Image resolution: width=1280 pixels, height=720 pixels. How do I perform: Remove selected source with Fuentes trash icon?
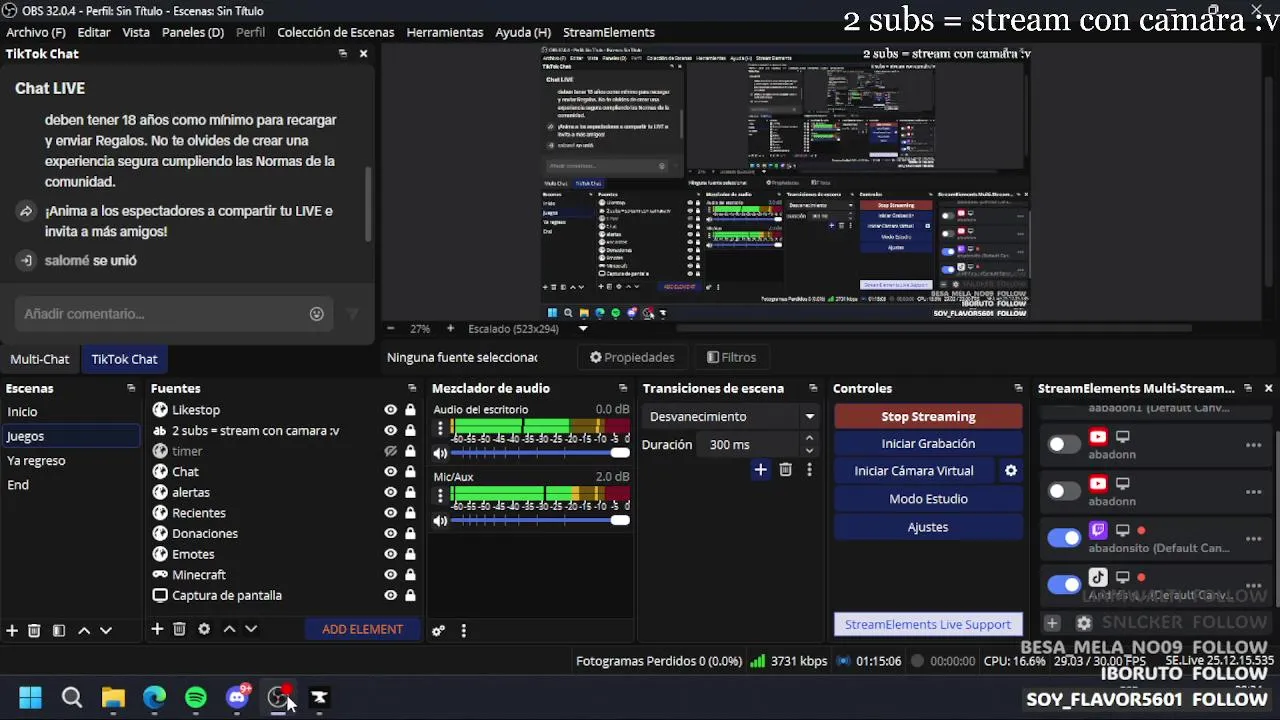[180, 629]
